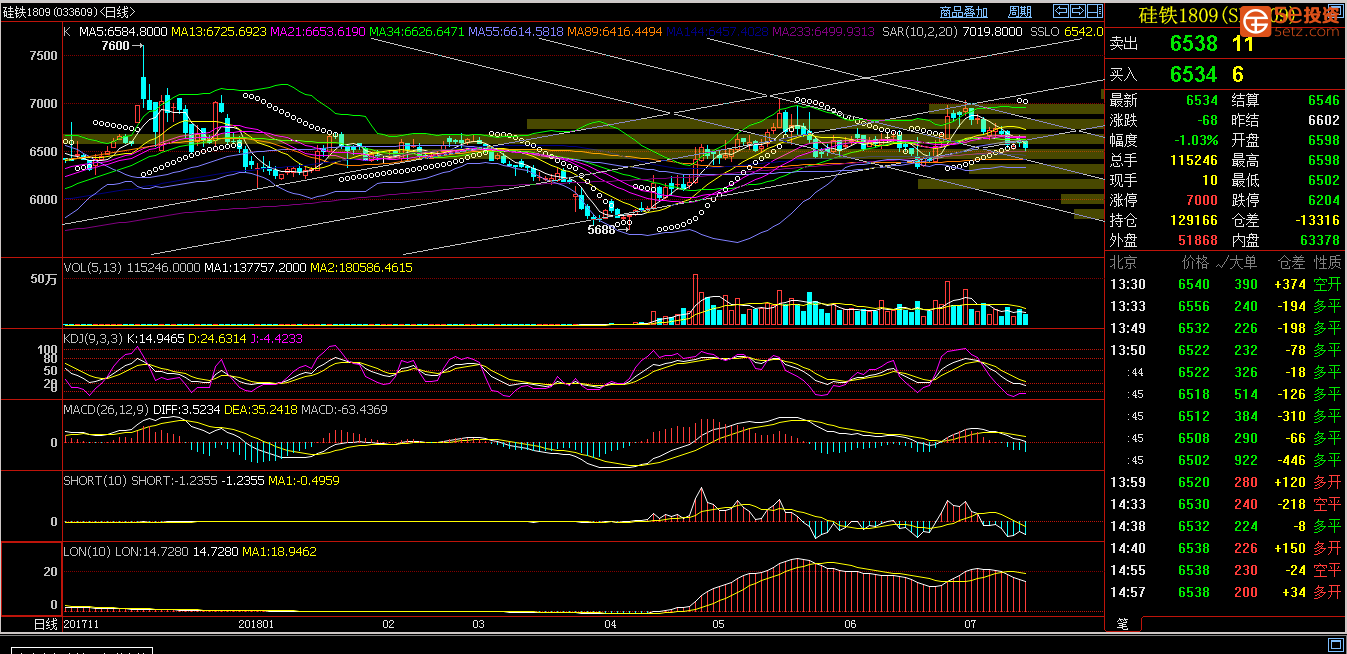Click the 性质 column header
This screenshot has height=654, width=1347.
(x=1327, y=262)
